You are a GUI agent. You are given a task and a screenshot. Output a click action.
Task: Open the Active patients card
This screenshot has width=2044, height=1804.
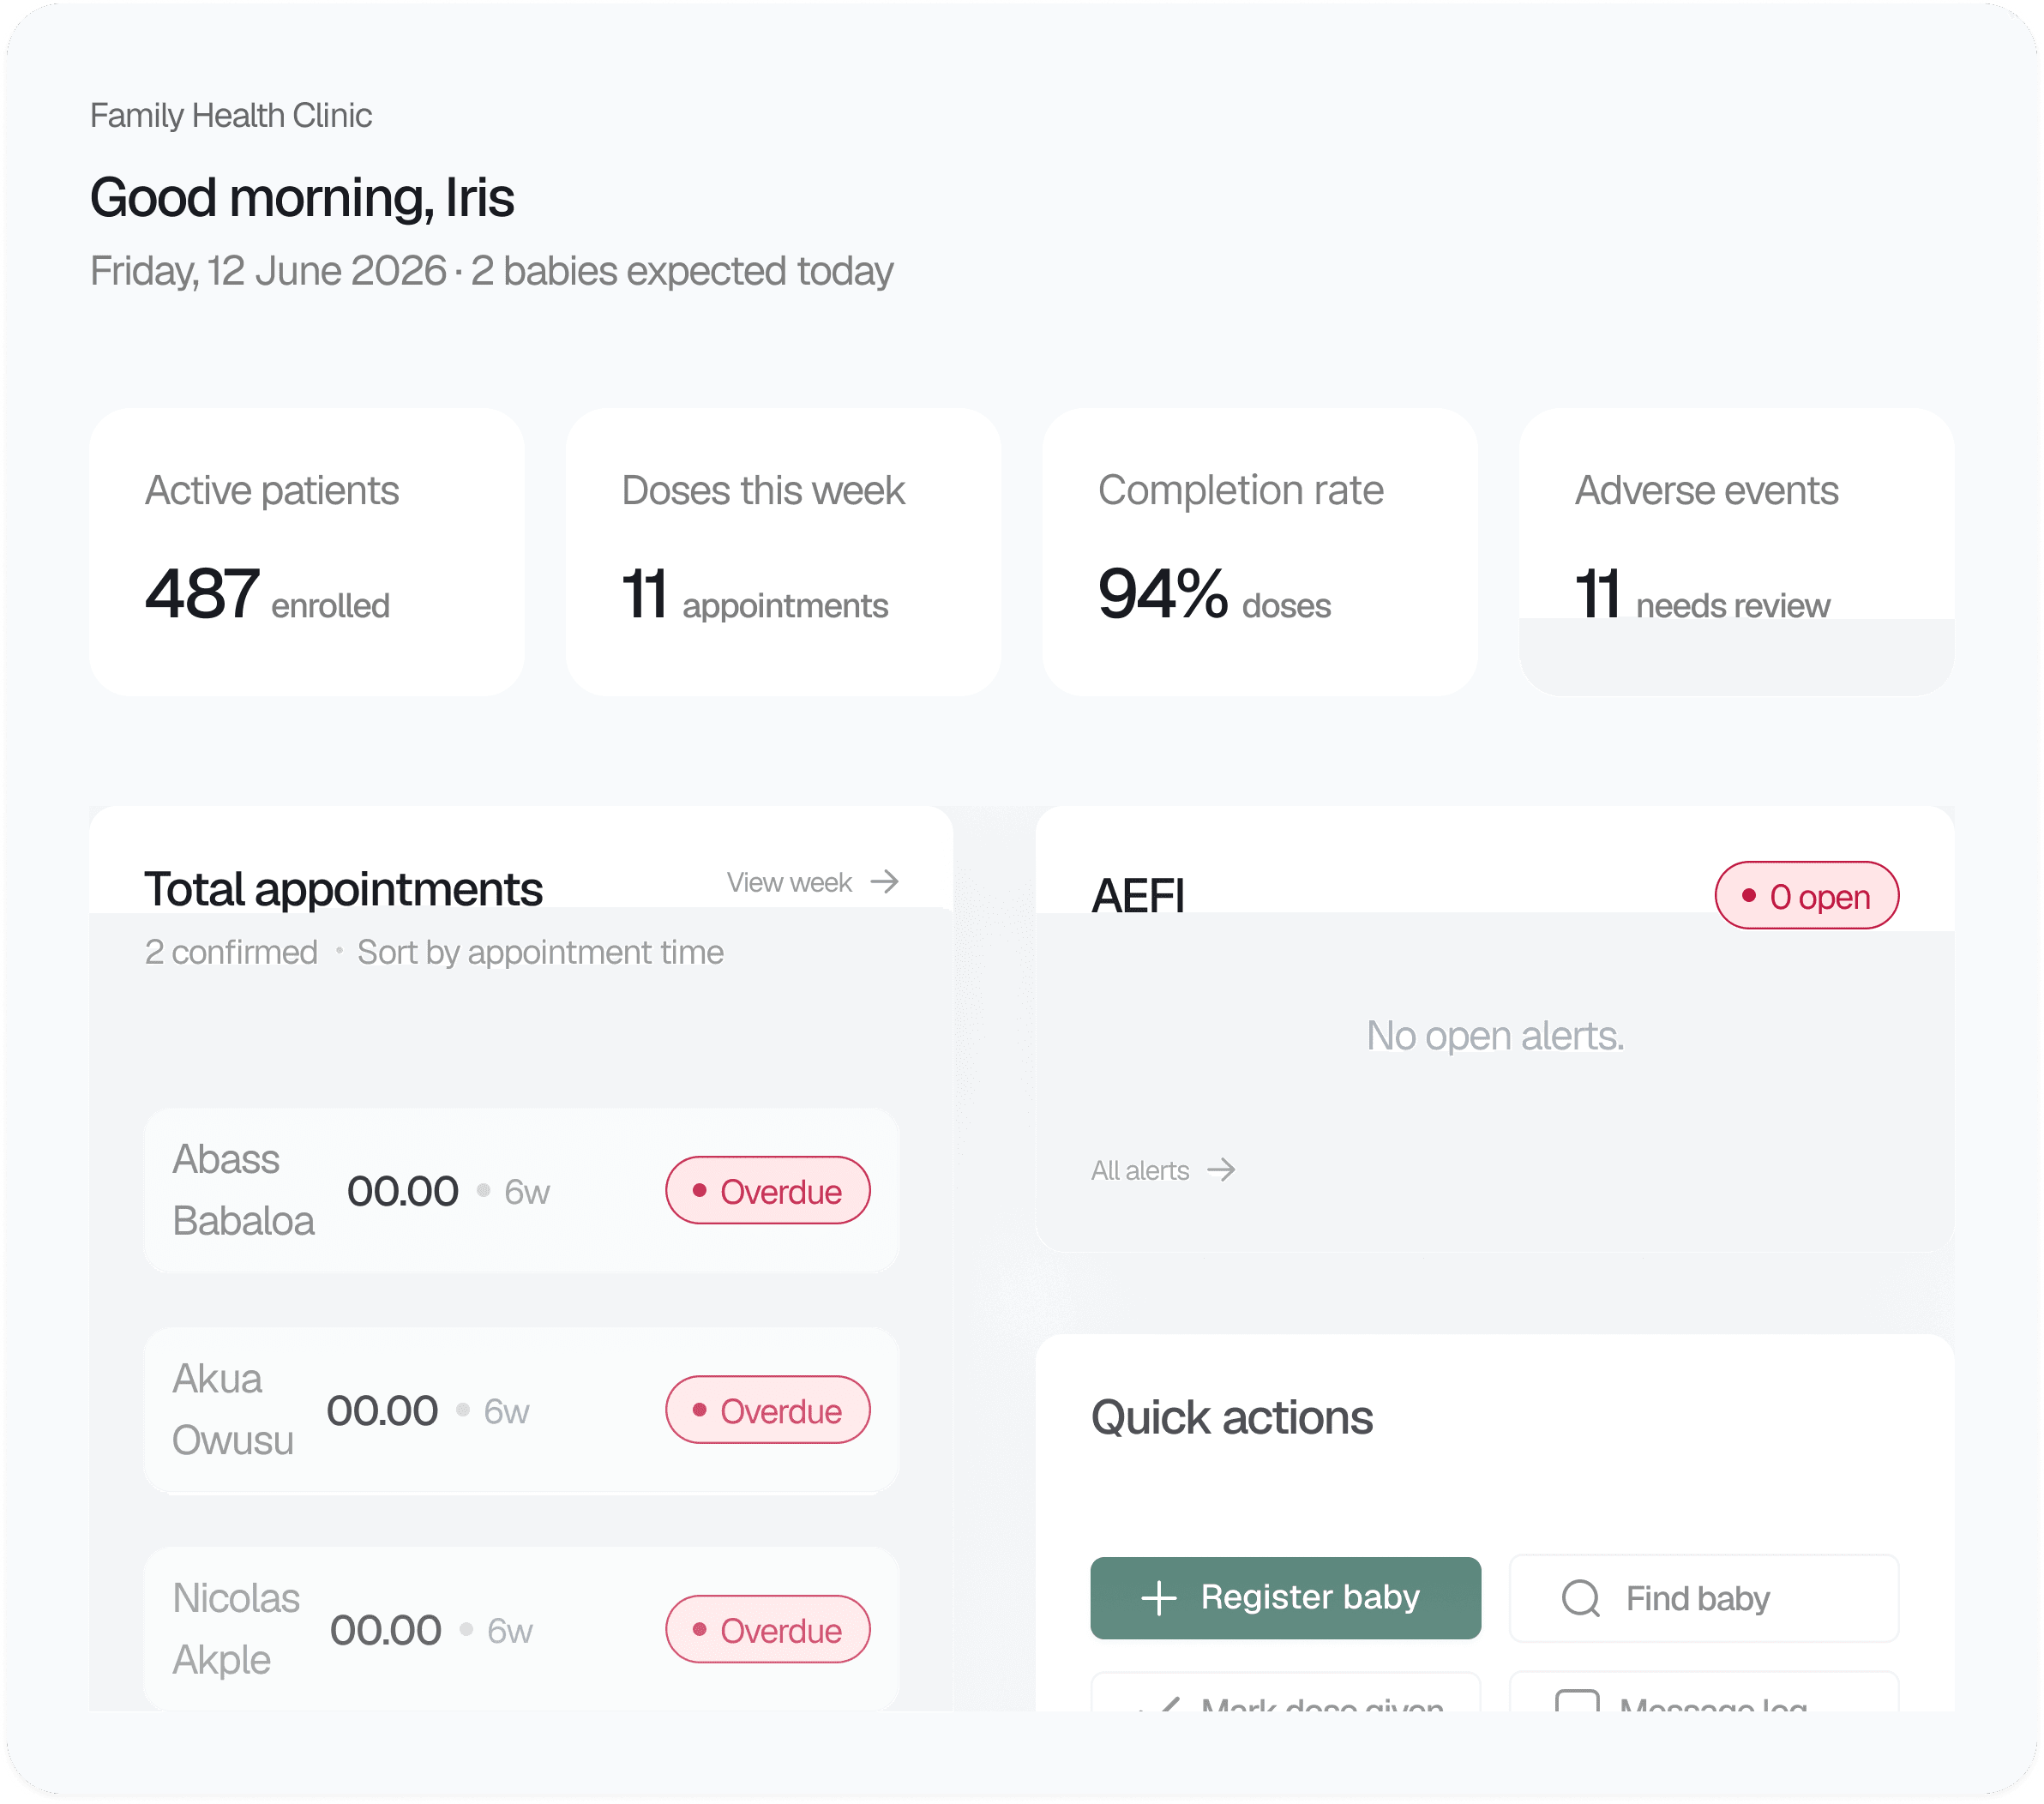(307, 552)
